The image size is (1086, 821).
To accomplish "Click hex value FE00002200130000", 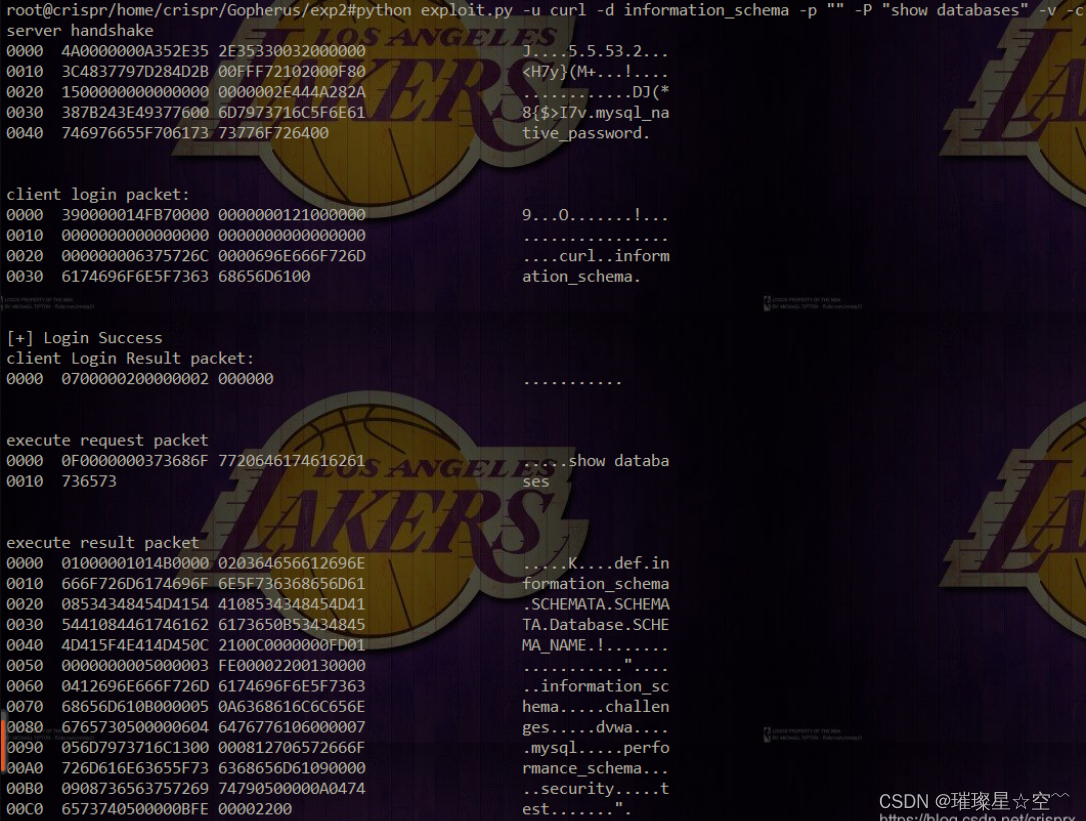I will coord(292,666).
